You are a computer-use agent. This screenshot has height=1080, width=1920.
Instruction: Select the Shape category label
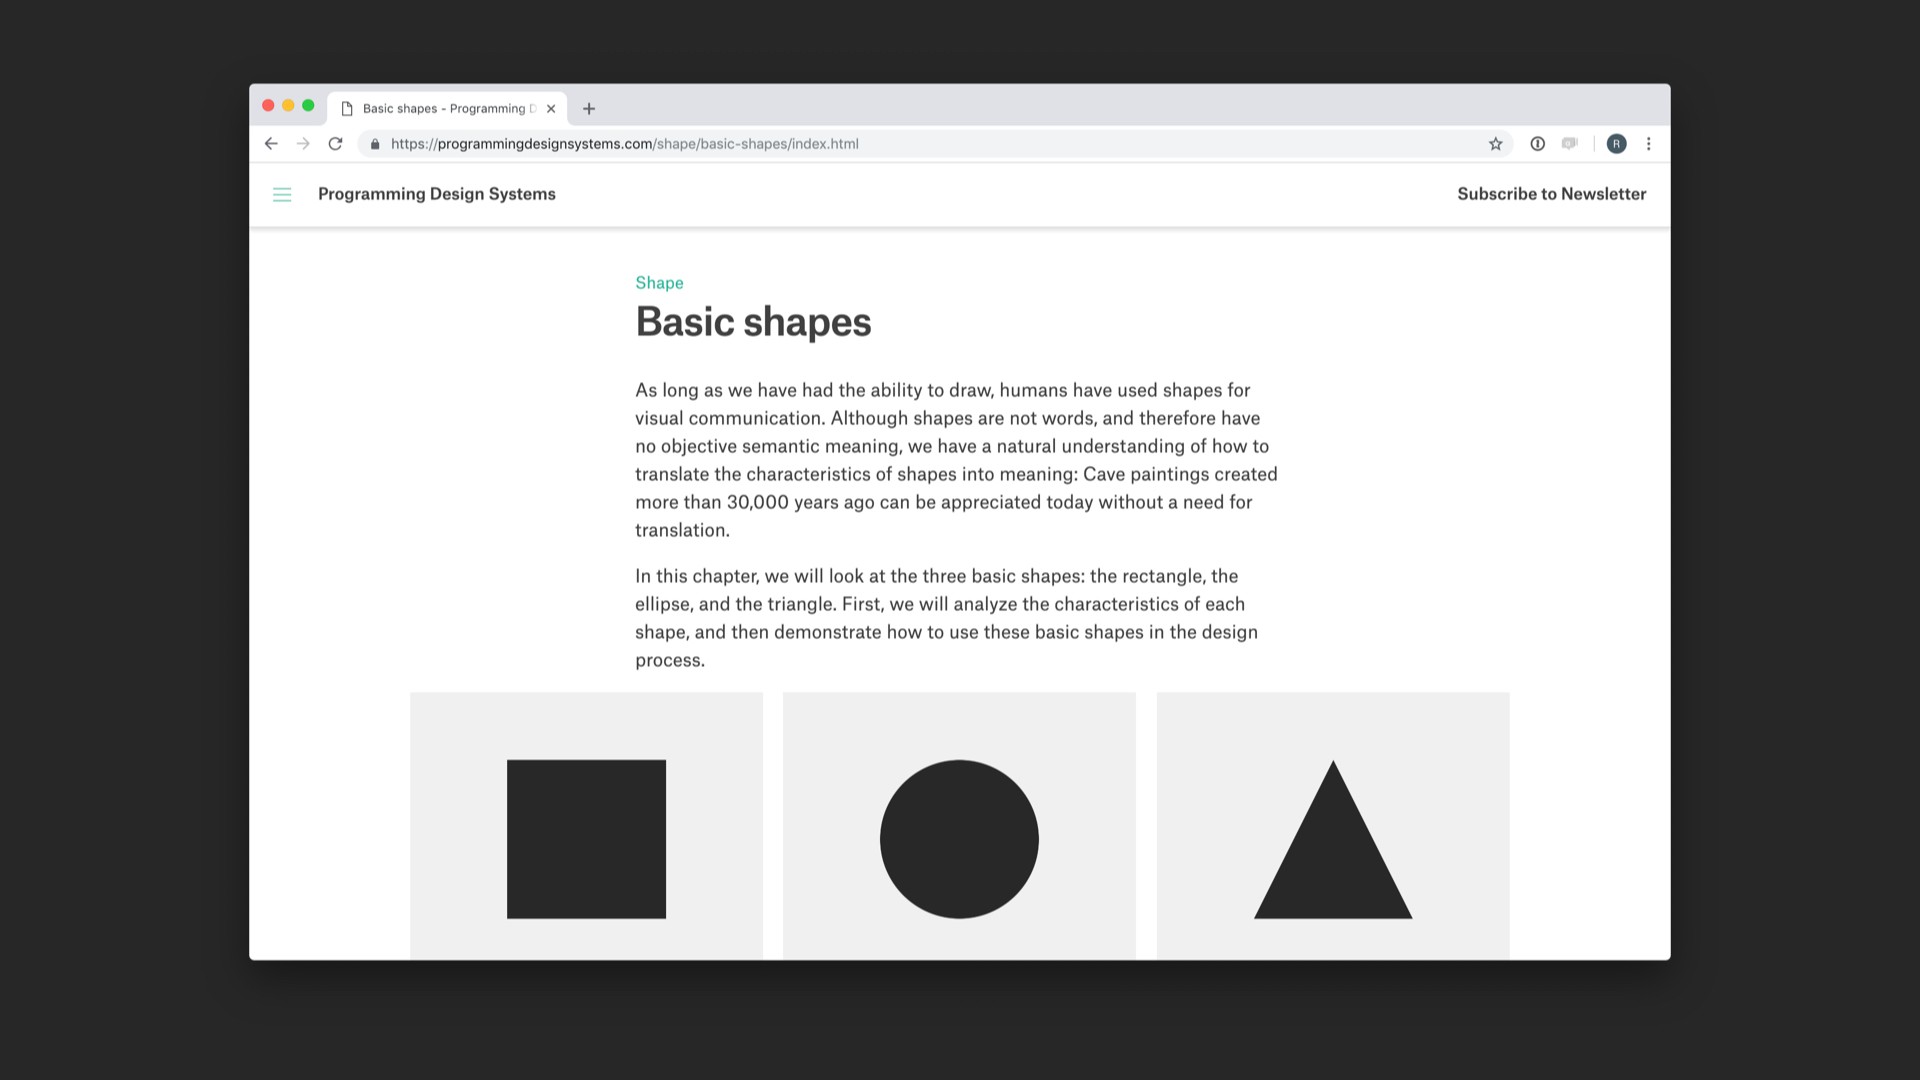pyautogui.click(x=659, y=282)
